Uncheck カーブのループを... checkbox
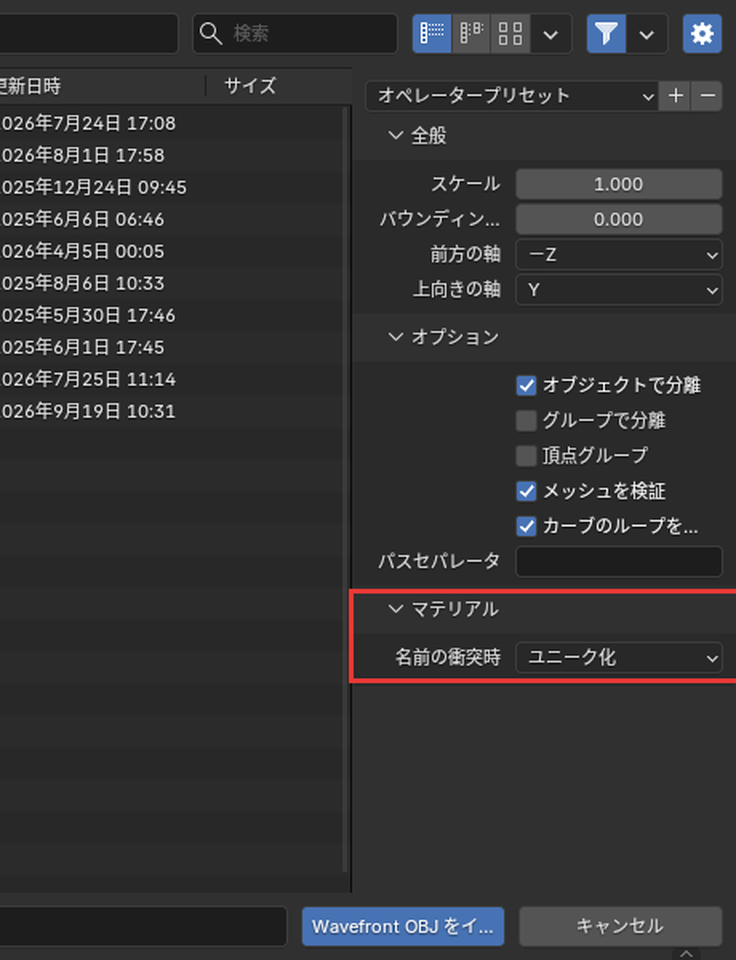Image resolution: width=736 pixels, height=960 pixels. [526, 526]
